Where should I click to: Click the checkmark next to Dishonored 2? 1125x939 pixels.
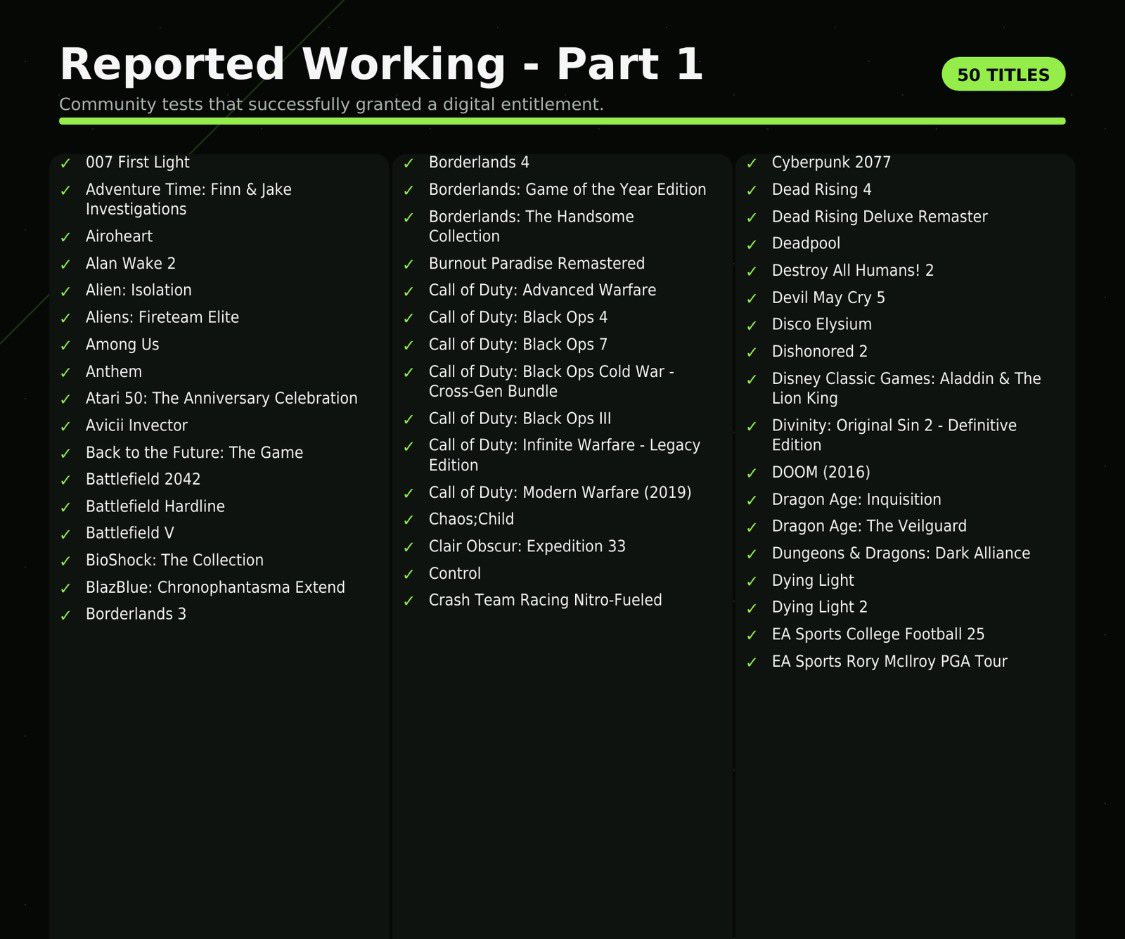tap(751, 353)
